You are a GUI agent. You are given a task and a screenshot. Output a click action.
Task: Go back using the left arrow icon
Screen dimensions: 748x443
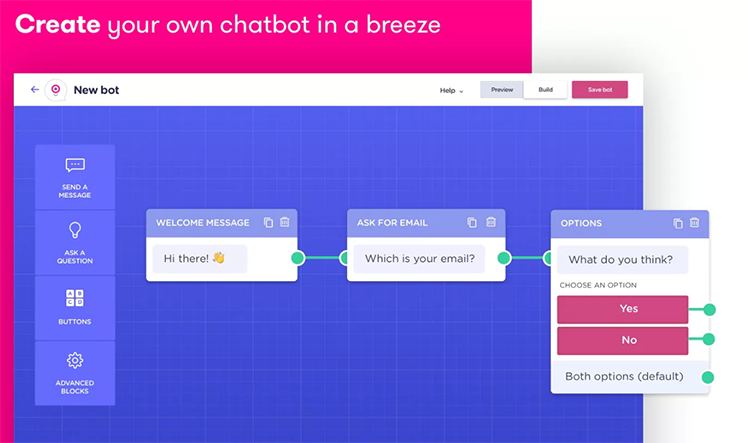pyautogui.click(x=35, y=89)
